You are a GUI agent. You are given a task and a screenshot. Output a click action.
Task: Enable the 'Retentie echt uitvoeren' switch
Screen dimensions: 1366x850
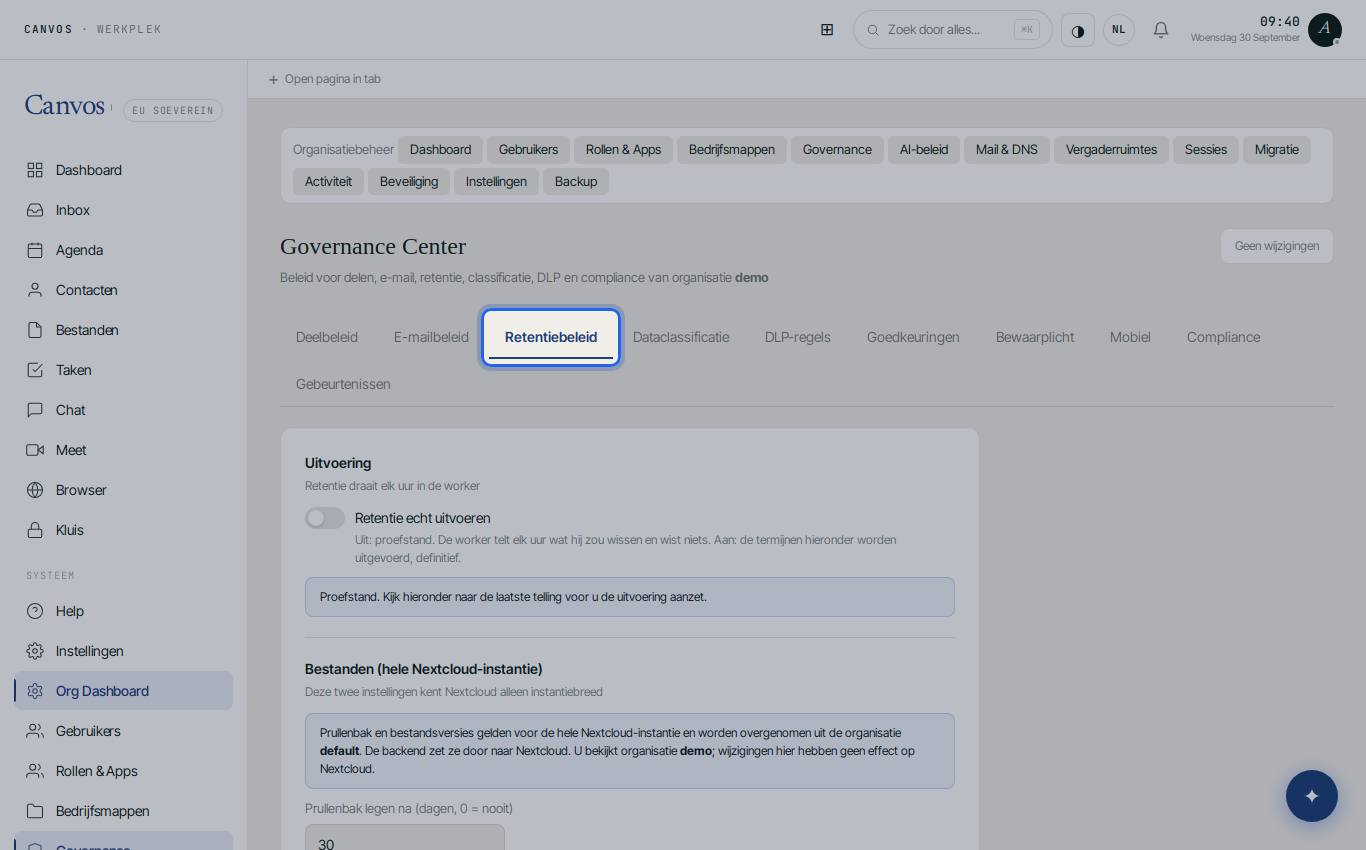pos(325,518)
